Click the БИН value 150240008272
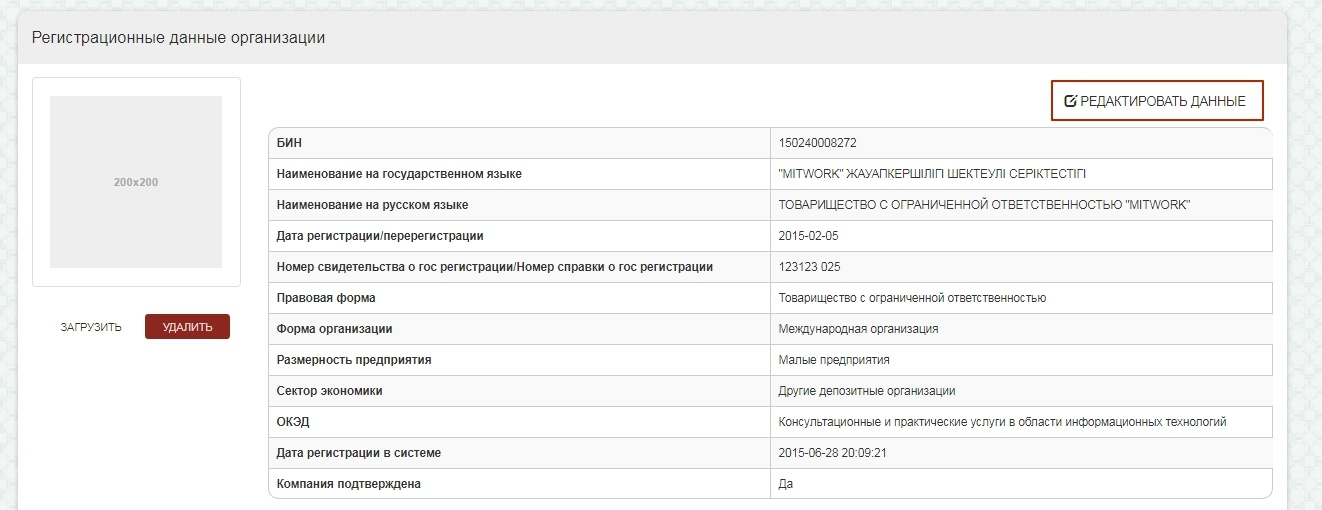This screenshot has width=1322, height=510. 817,143
